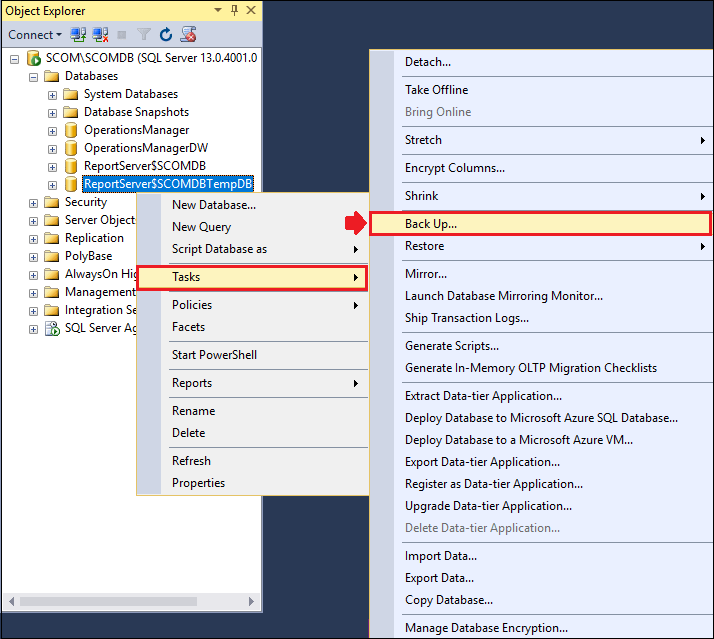This screenshot has width=714, height=639.
Task: Select Facets in context menu
Action: 253,327
